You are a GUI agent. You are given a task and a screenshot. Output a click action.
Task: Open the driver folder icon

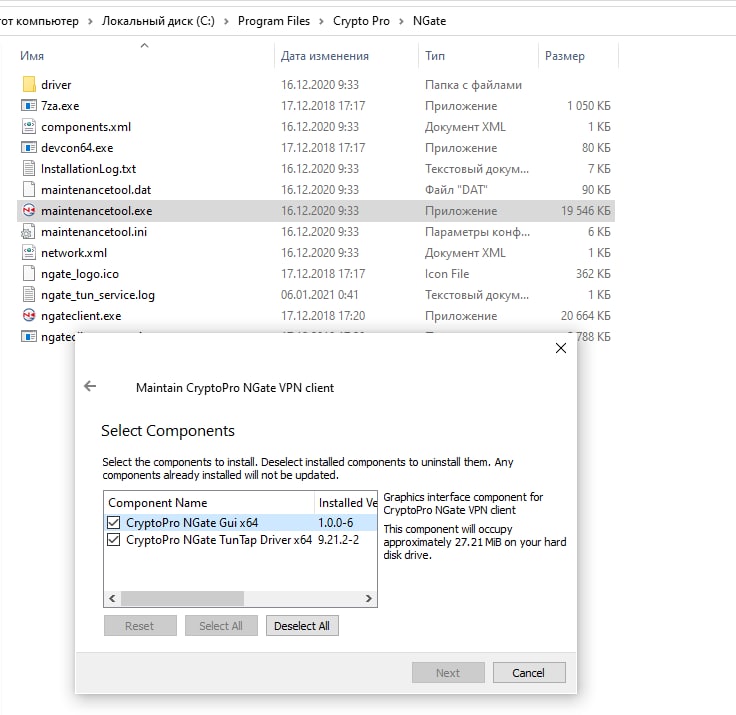click(x=29, y=85)
